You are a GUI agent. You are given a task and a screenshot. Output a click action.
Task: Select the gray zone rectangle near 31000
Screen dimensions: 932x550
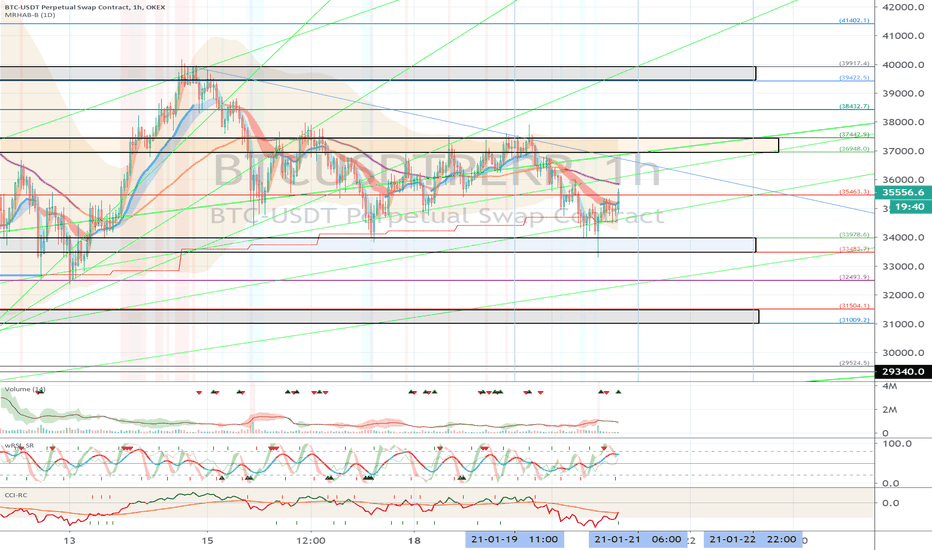click(379, 316)
